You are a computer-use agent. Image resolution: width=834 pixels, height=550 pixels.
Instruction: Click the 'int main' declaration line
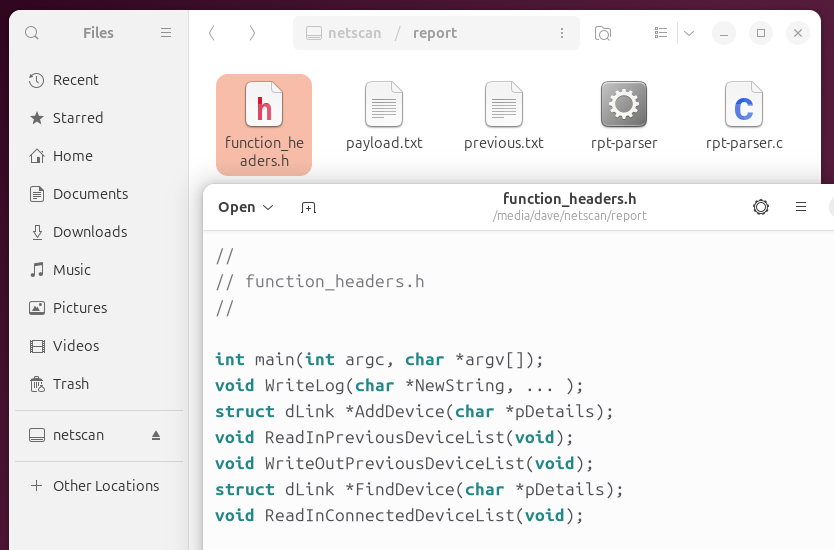coord(379,360)
